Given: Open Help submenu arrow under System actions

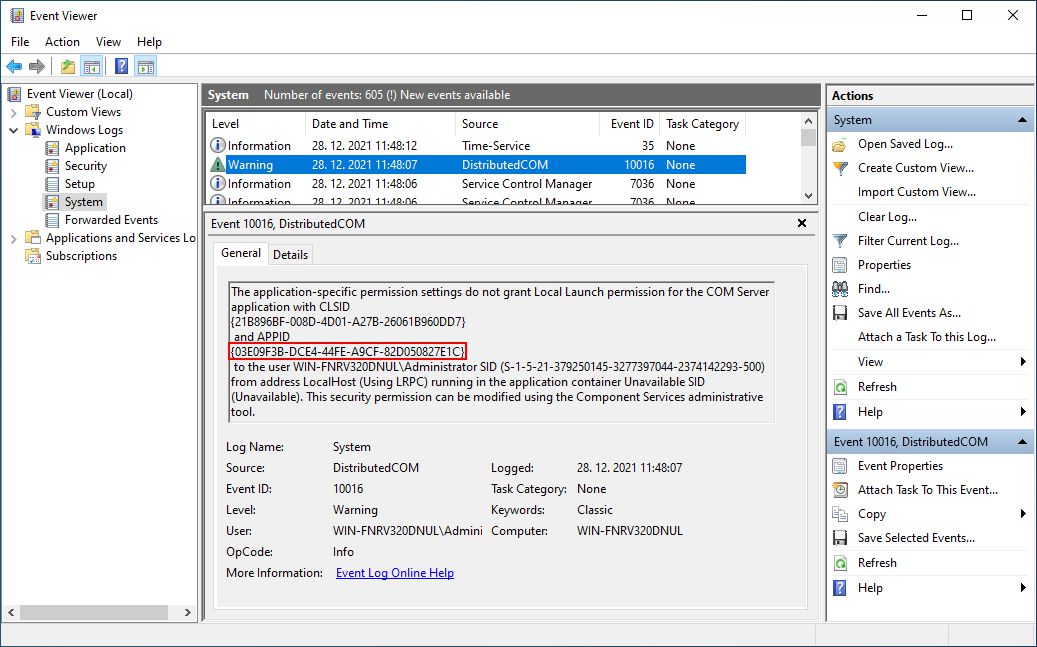Looking at the screenshot, I should pos(1023,411).
